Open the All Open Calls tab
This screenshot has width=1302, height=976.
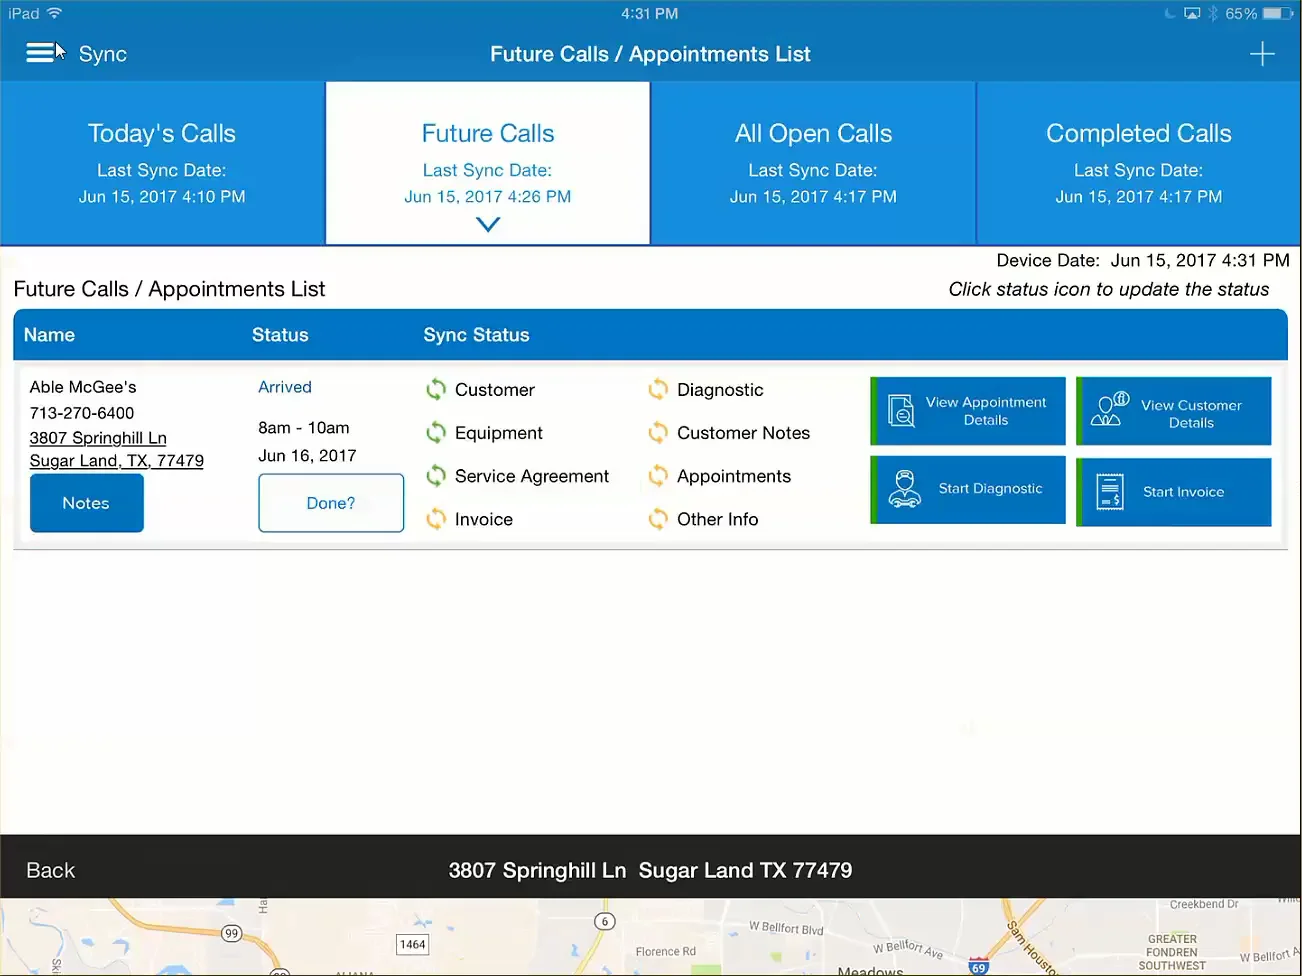813,163
